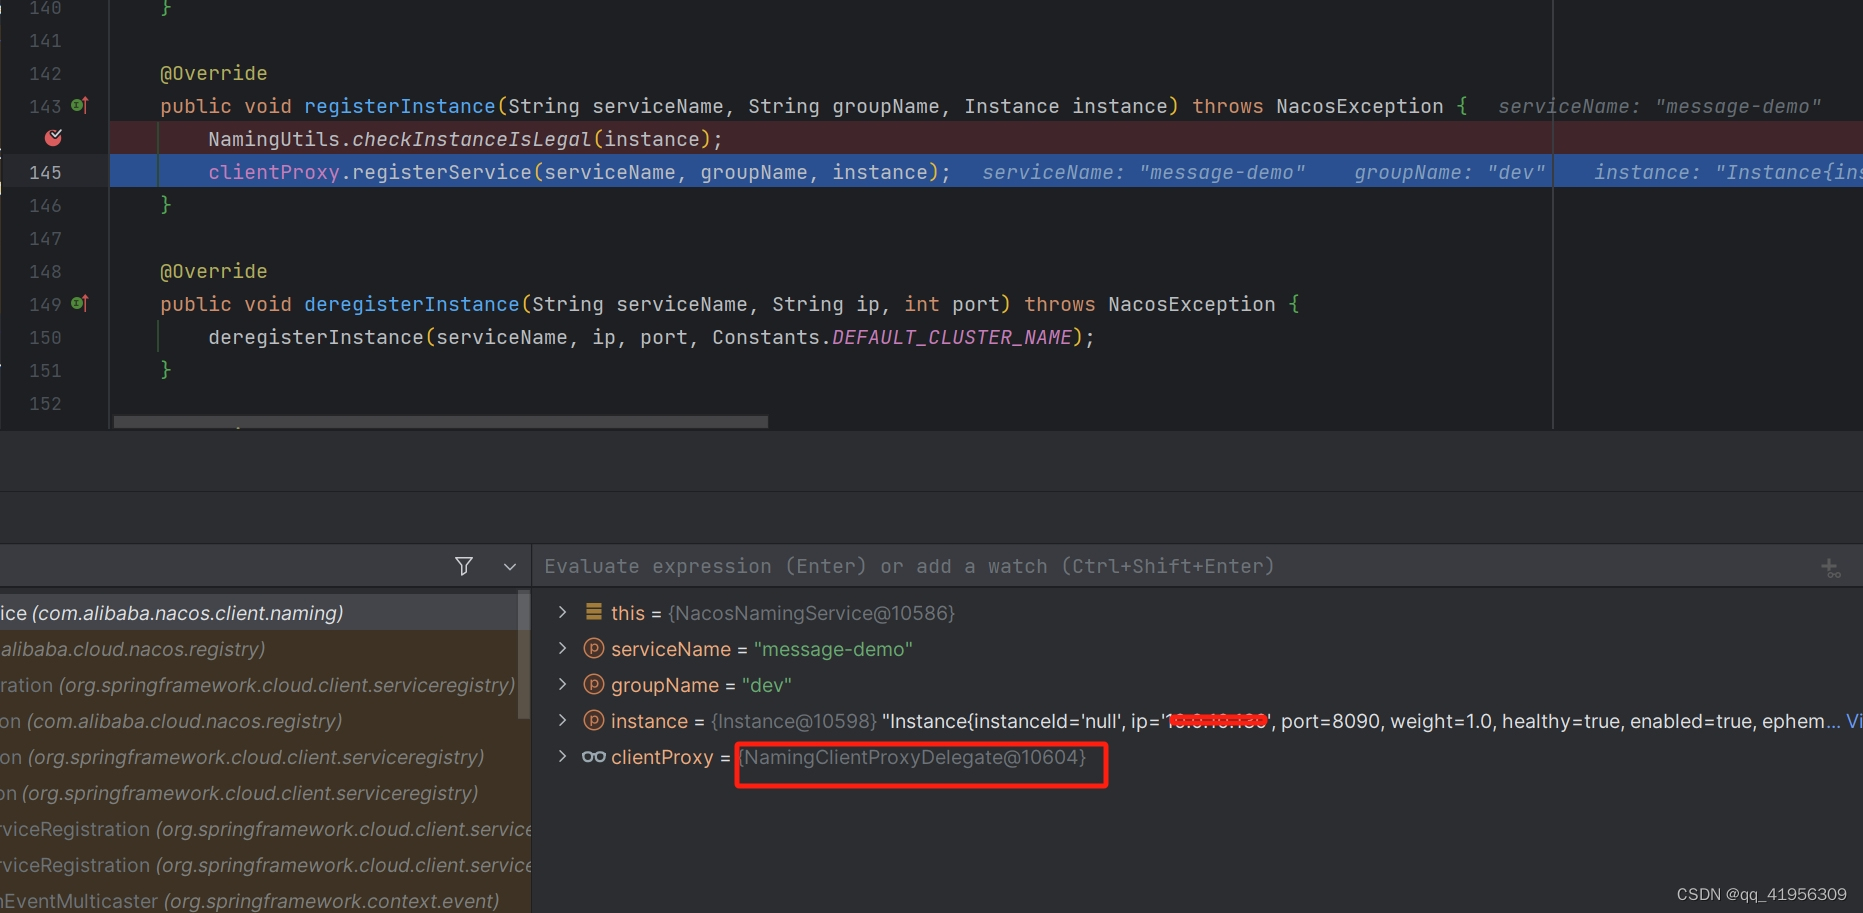The width and height of the screenshot is (1863, 913).
Task: Expand the 'this' variable node
Action: coord(563,612)
